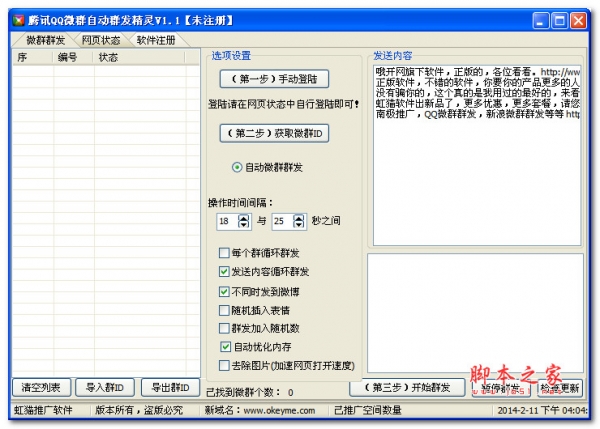Click 已推广空间数量 status text
The height and width of the screenshot is (429, 600).
click(x=367, y=411)
